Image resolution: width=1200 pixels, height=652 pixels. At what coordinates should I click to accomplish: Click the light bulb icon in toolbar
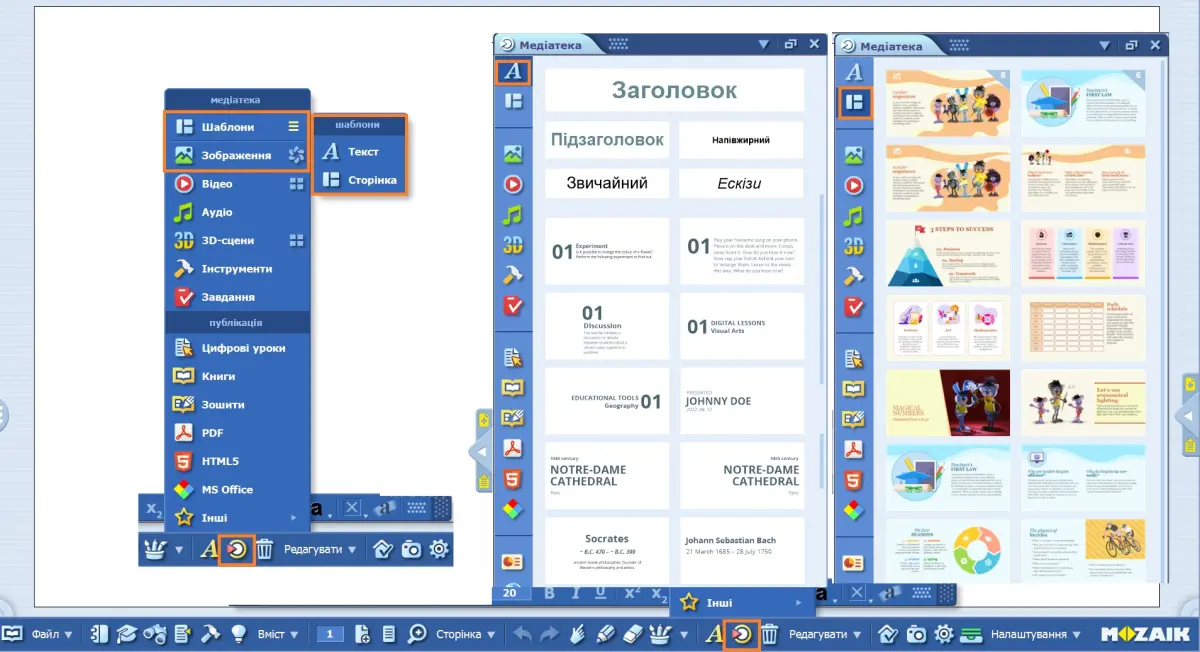[239, 634]
